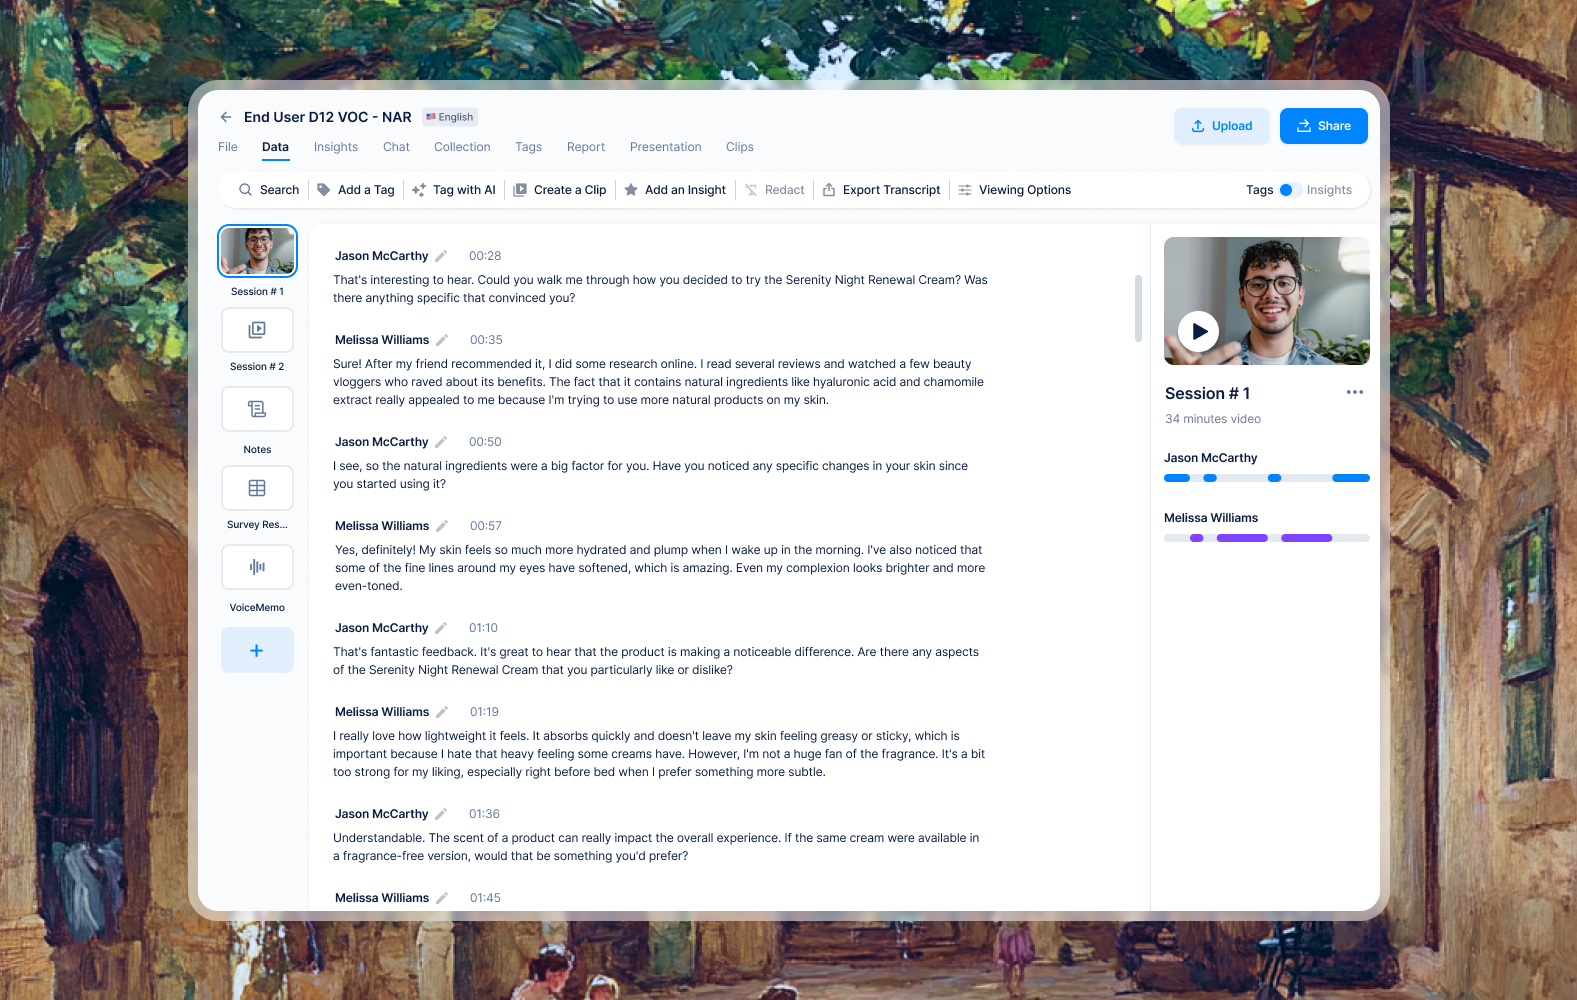Choose the Redact tool
Viewport: 1577px width, 1000px height.
point(775,190)
